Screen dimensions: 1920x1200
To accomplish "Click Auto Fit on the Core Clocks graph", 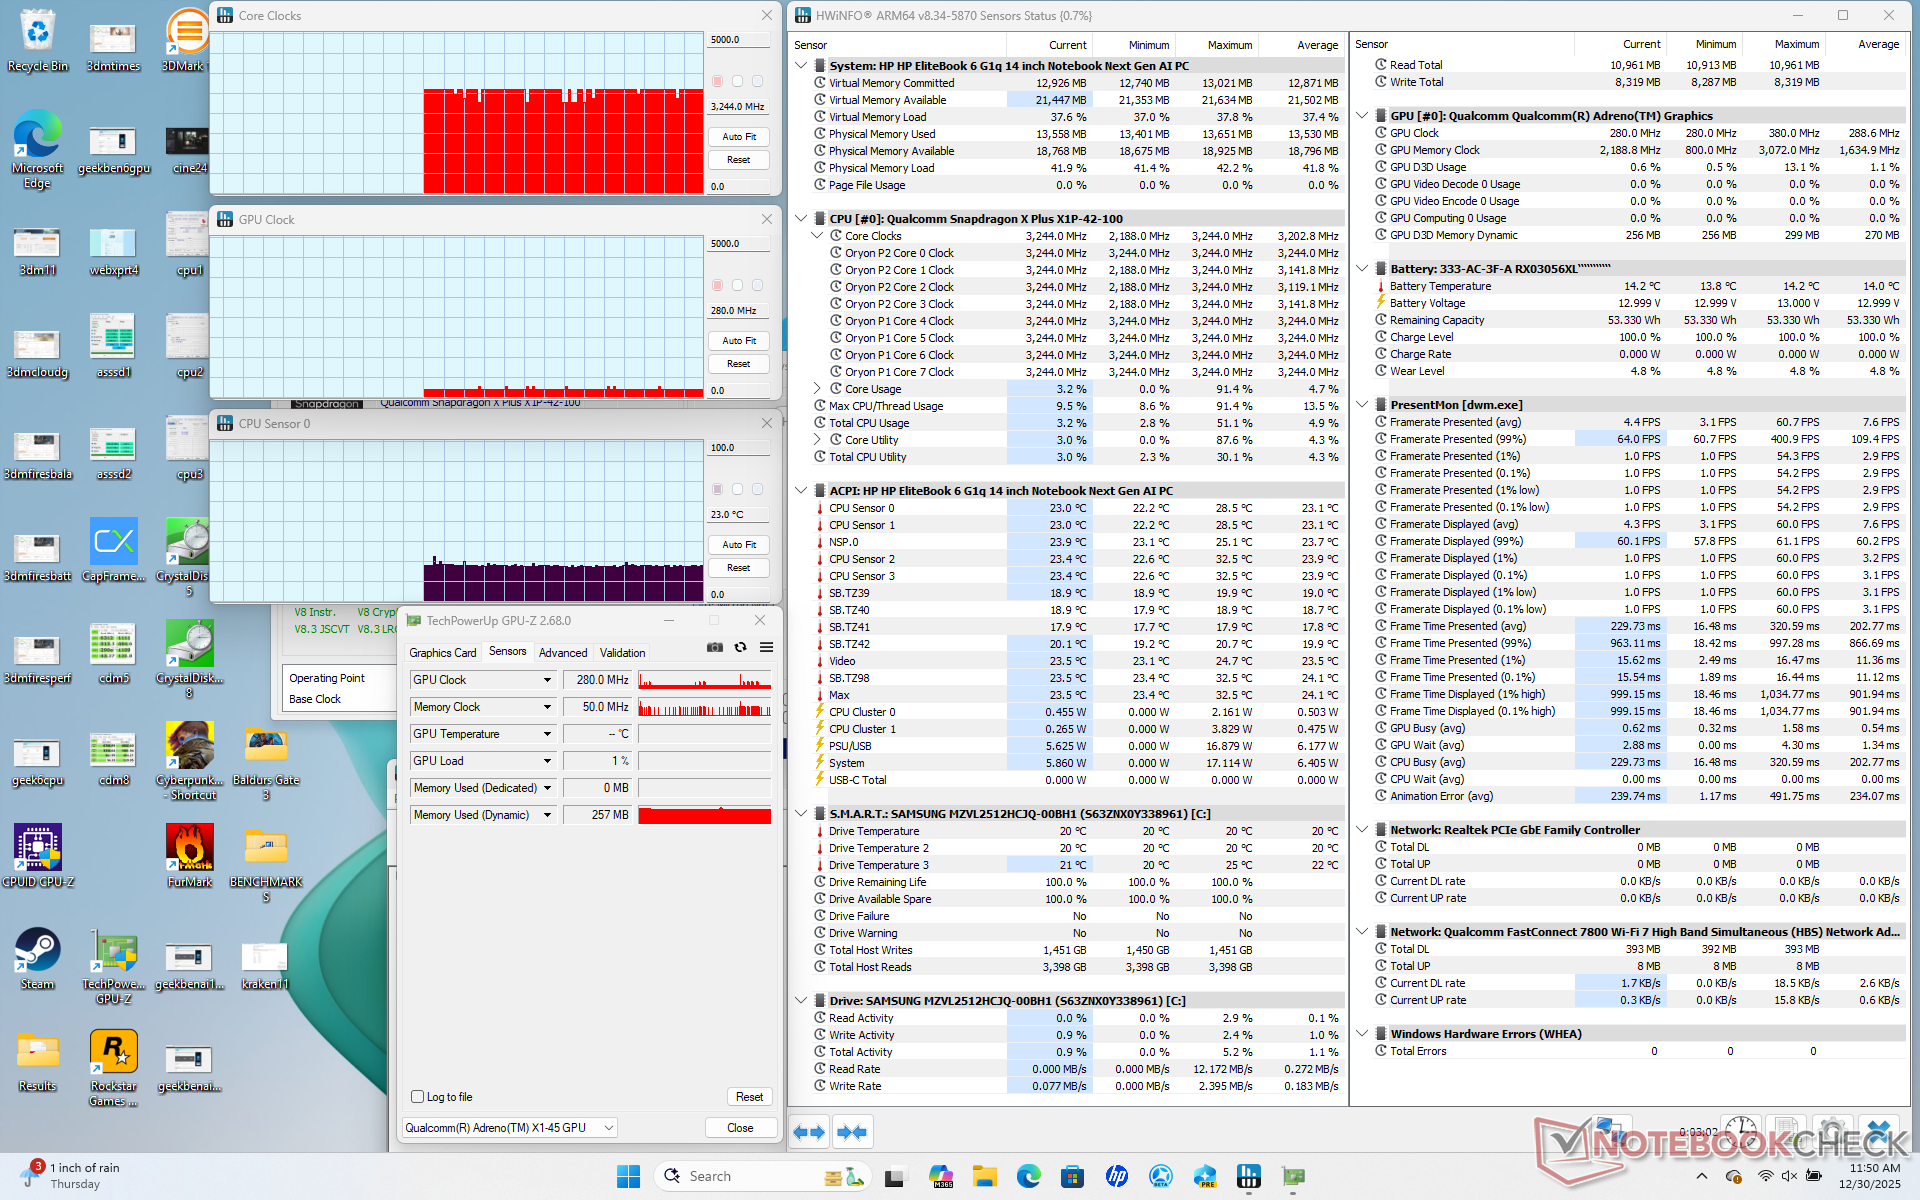I will (739, 137).
